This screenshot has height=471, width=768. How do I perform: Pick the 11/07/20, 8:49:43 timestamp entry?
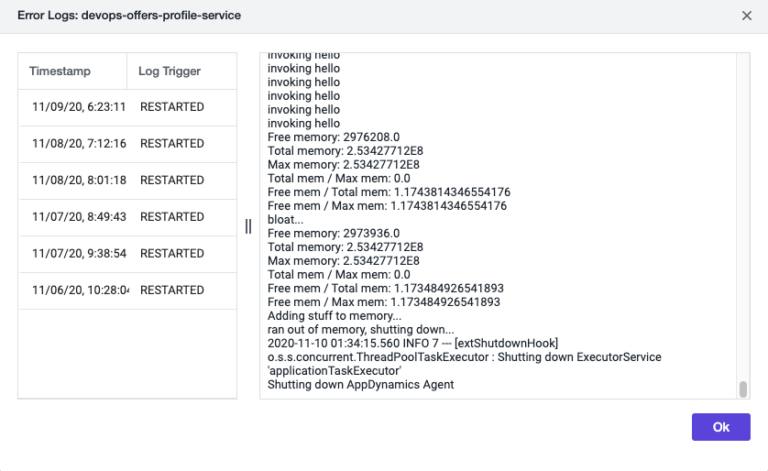tap(78, 217)
